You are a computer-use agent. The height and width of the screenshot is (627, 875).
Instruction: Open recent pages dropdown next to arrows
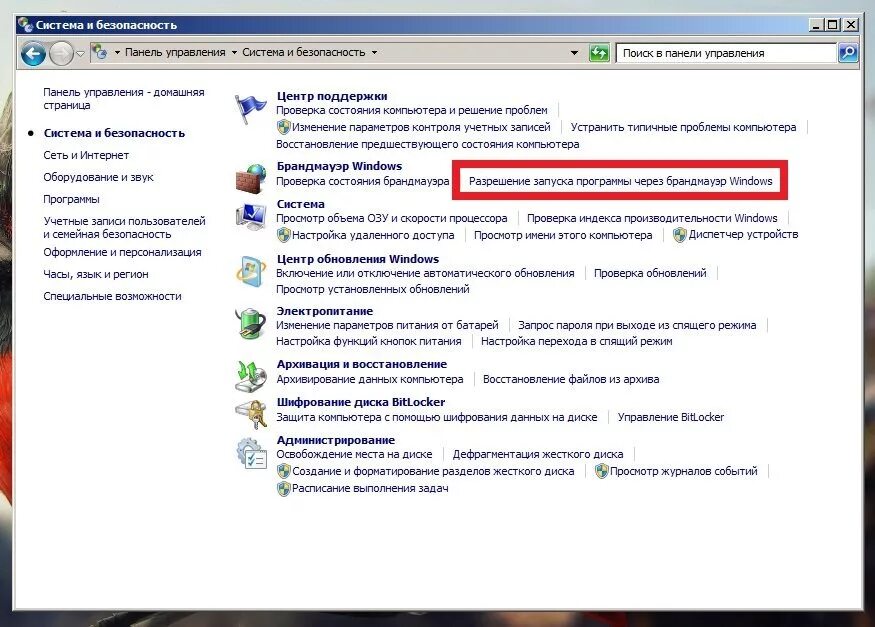[80, 54]
